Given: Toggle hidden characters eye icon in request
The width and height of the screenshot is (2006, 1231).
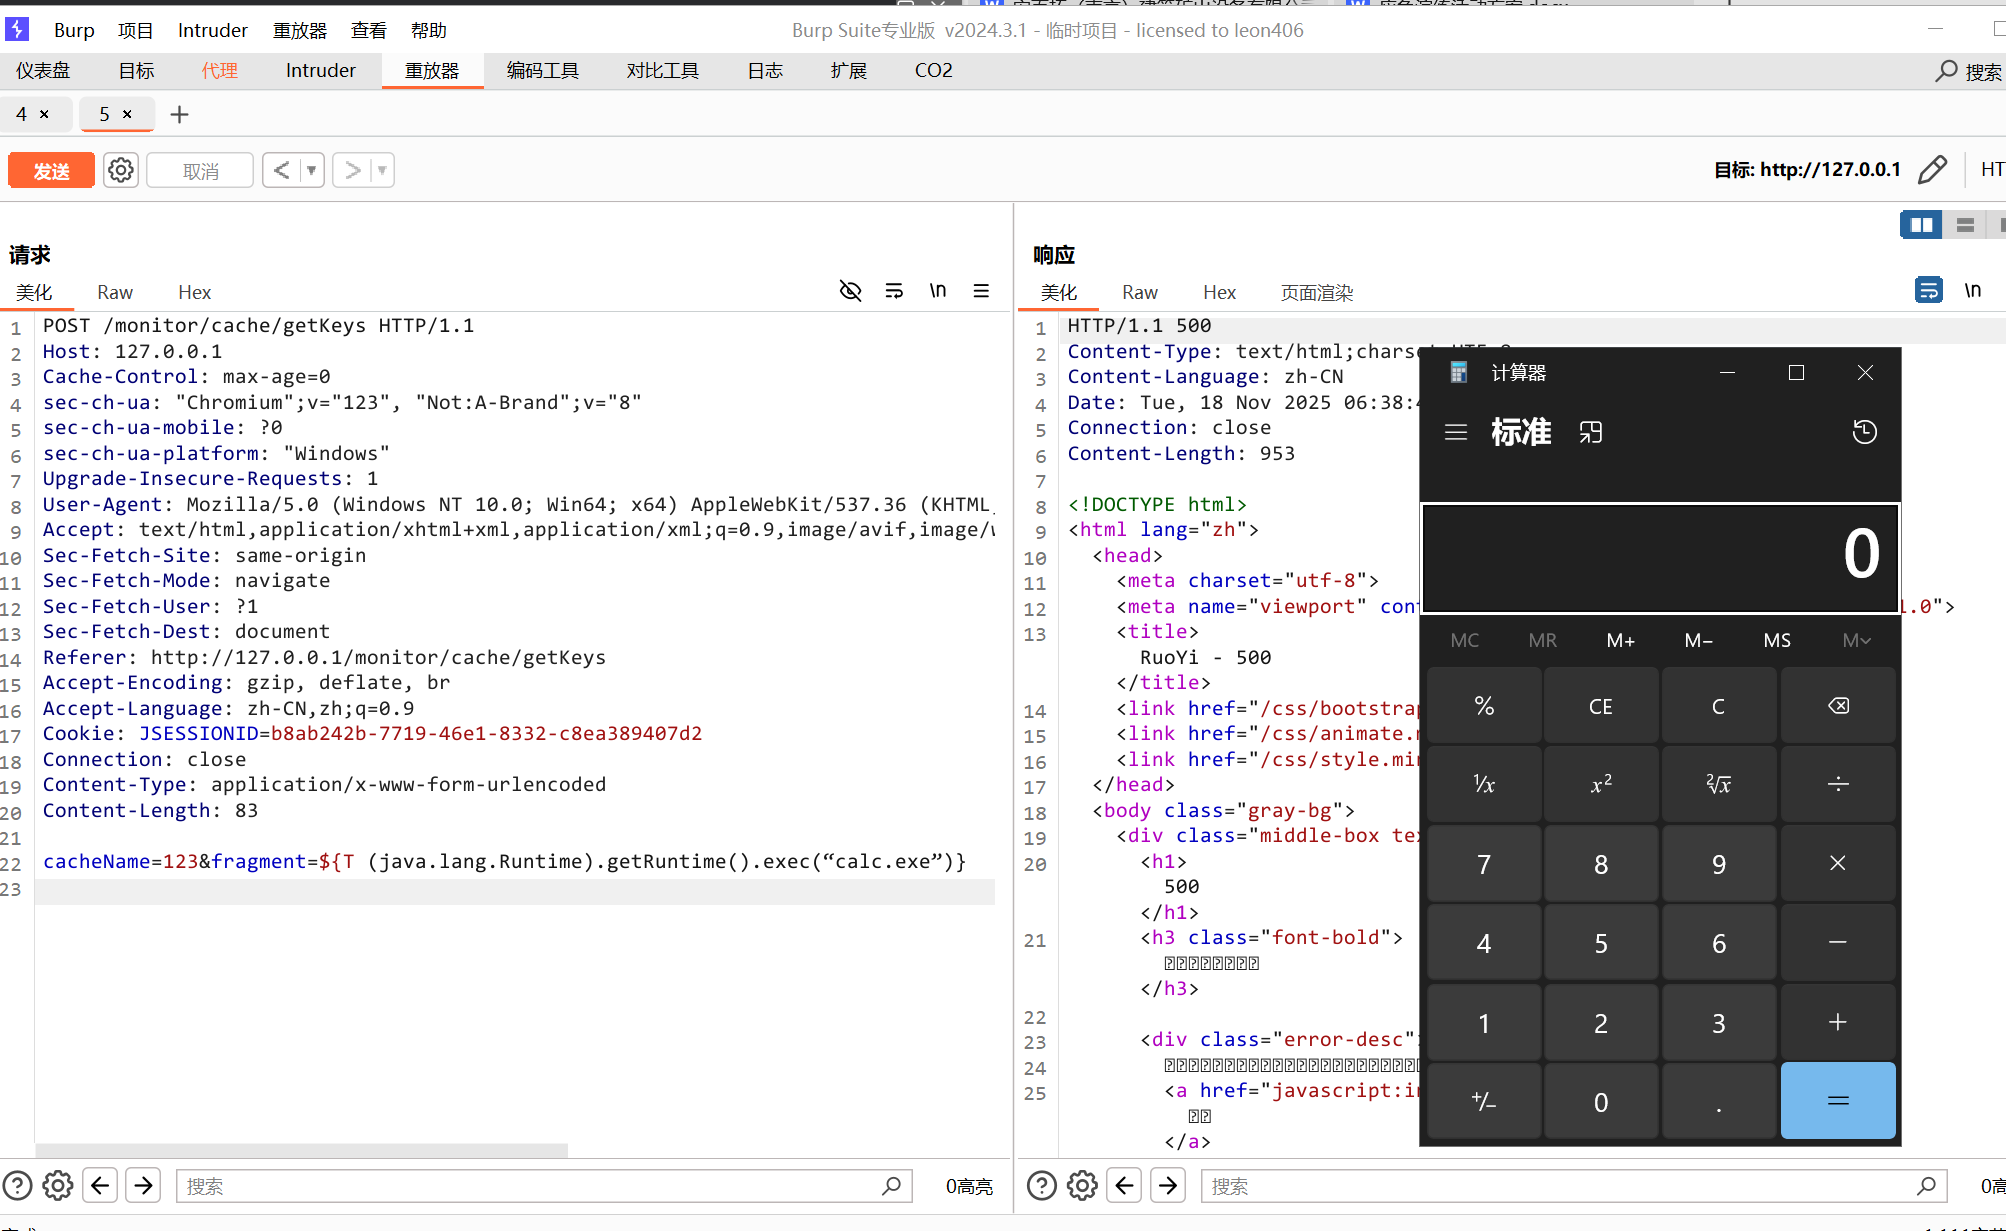Looking at the screenshot, I should (x=850, y=291).
